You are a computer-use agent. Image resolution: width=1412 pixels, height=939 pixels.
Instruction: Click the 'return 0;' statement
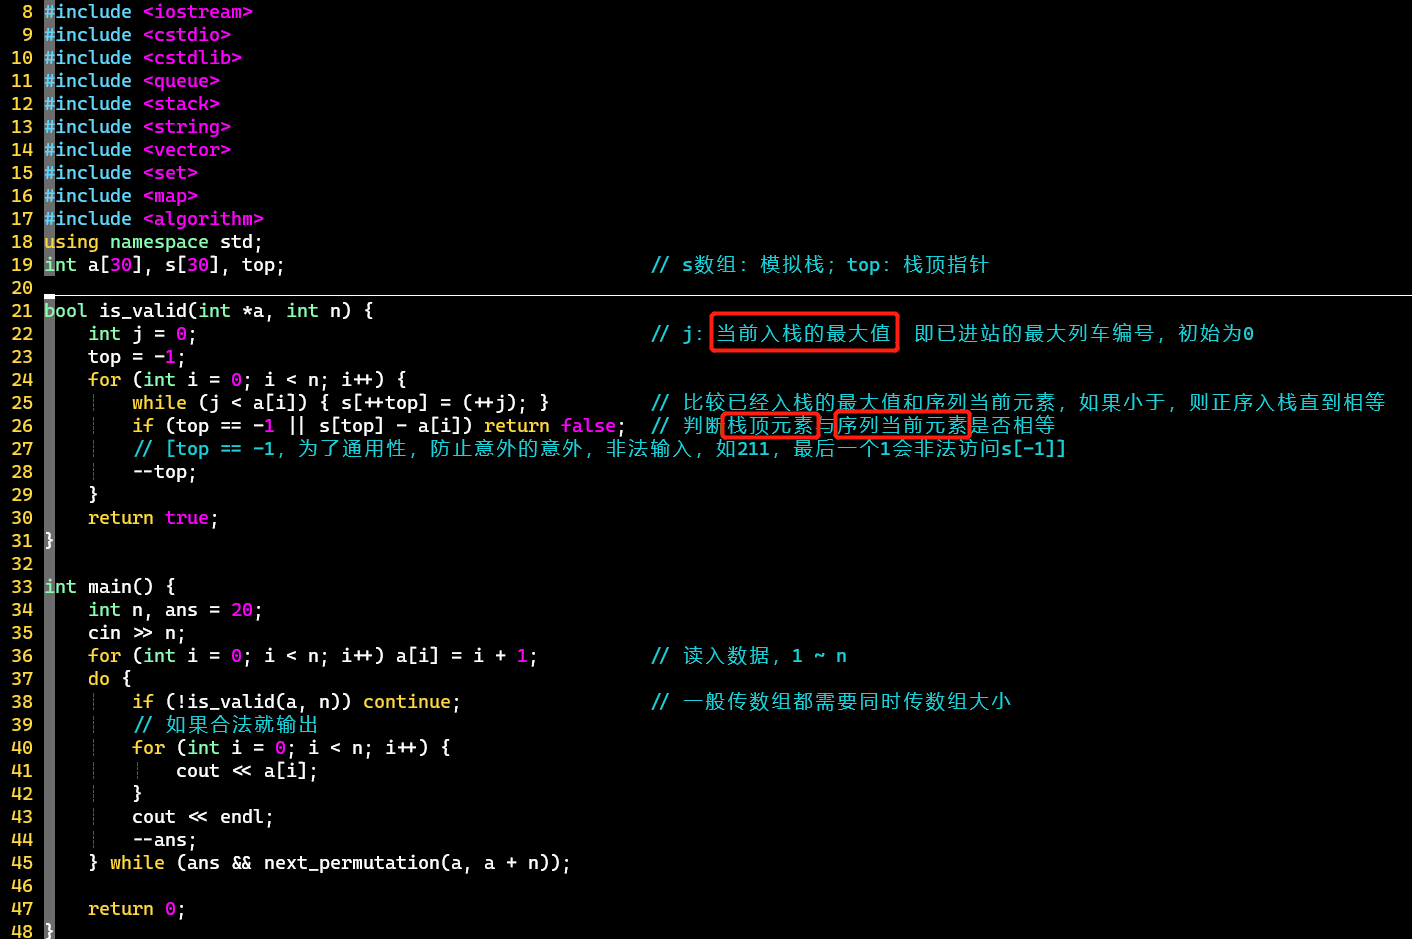(x=137, y=909)
